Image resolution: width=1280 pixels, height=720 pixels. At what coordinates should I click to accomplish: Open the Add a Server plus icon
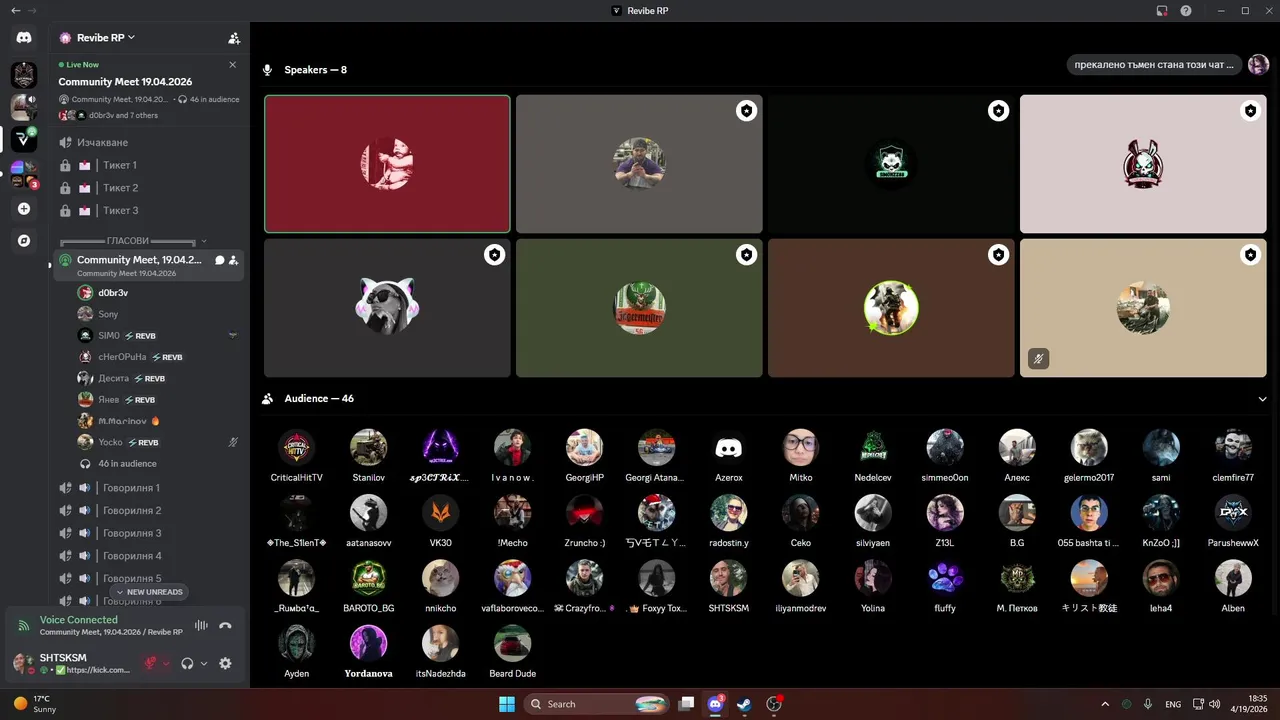coord(24,209)
